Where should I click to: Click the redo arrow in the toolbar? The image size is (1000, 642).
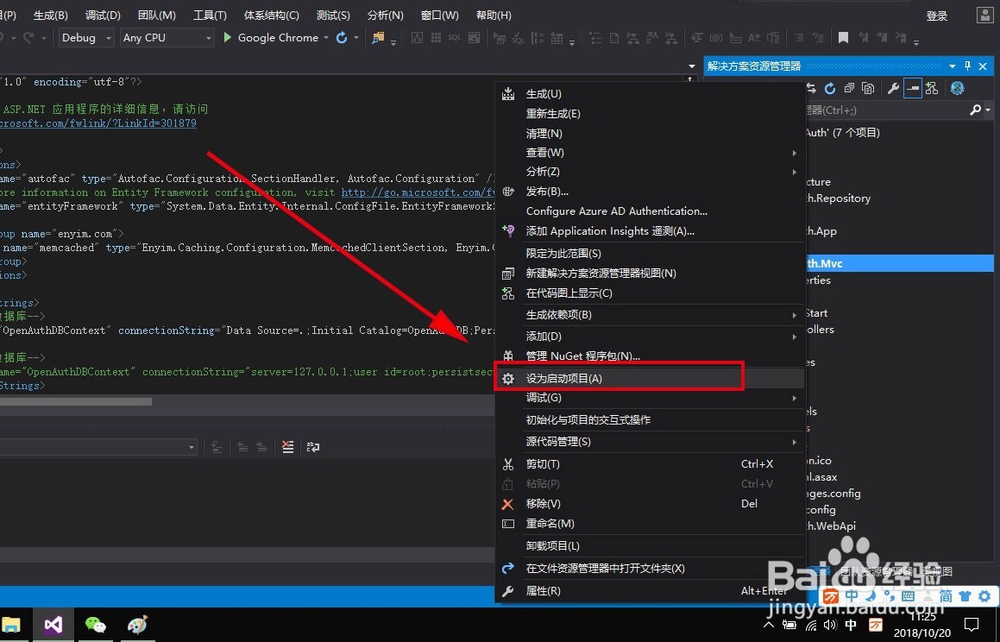(29, 38)
